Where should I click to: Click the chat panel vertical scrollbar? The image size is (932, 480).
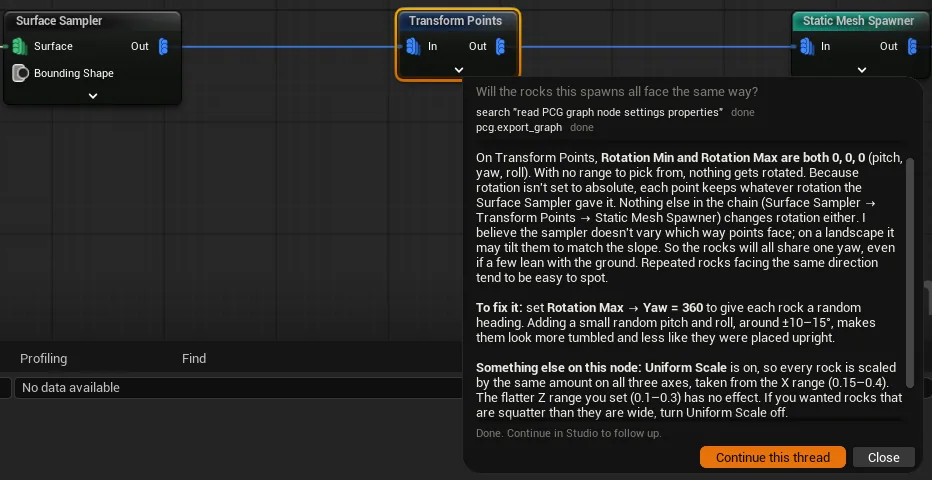(909, 273)
